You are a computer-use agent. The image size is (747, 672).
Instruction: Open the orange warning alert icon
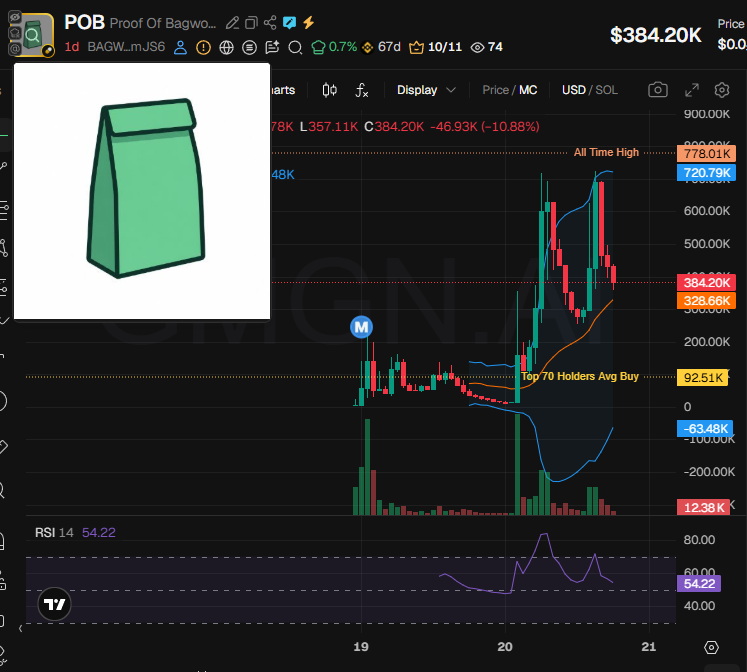click(203, 47)
